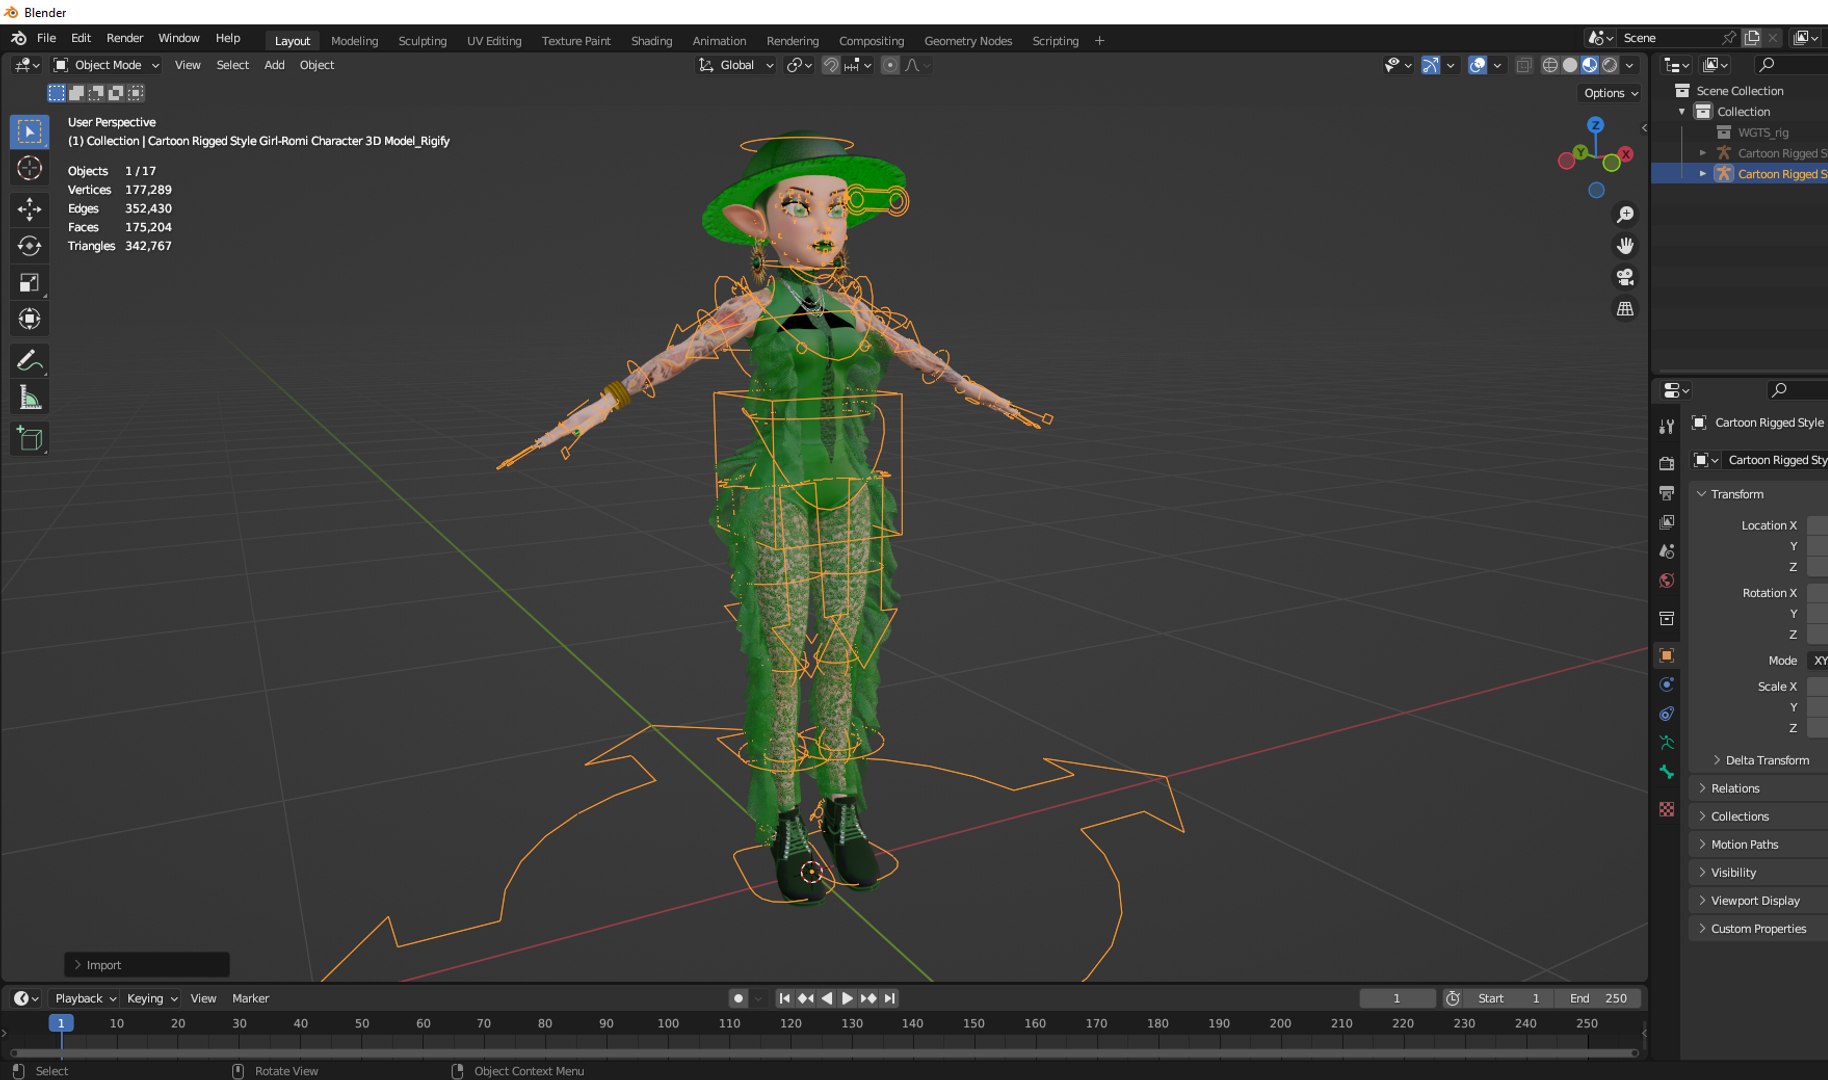The height and width of the screenshot is (1080, 1828).
Task: Open the Tool properties tab
Action: pos(1666,427)
